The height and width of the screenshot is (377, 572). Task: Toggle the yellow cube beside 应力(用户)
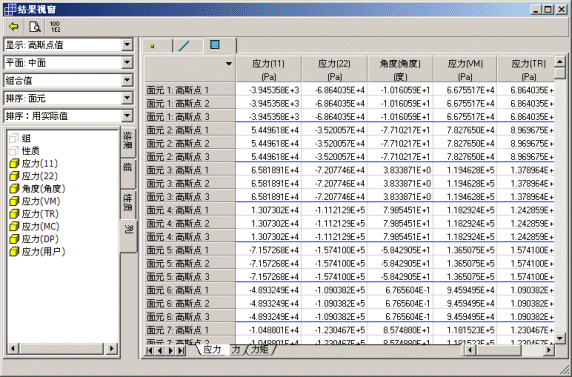tap(14, 251)
